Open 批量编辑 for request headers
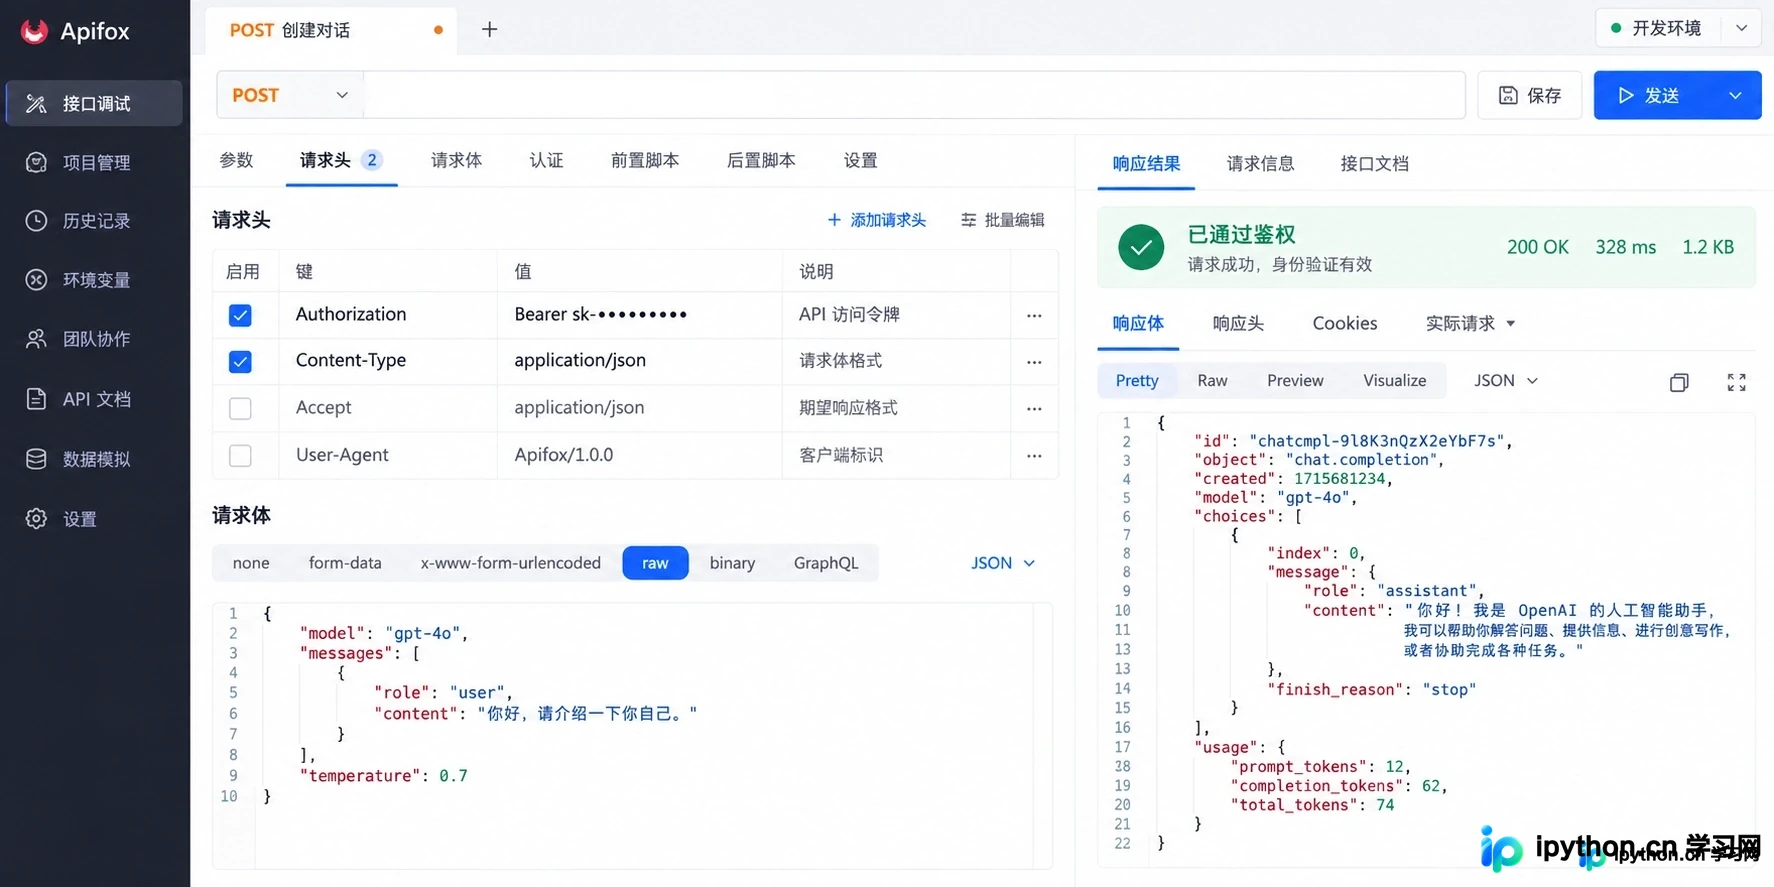 (1003, 220)
